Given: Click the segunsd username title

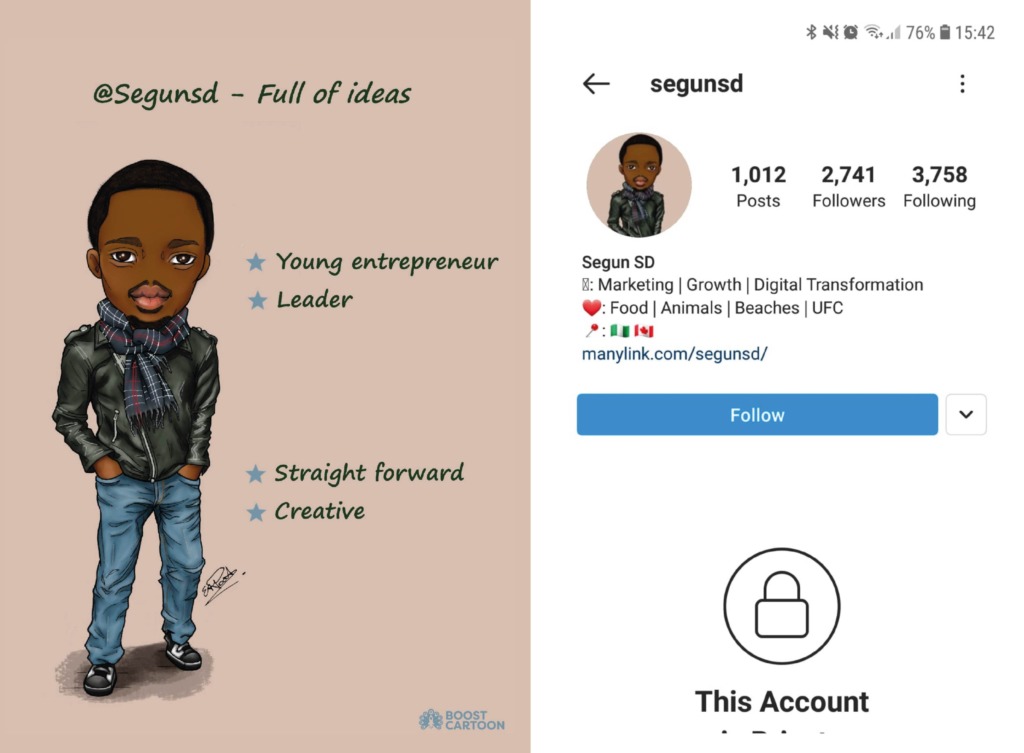Looking at the screenshot, I should (696, 84).
